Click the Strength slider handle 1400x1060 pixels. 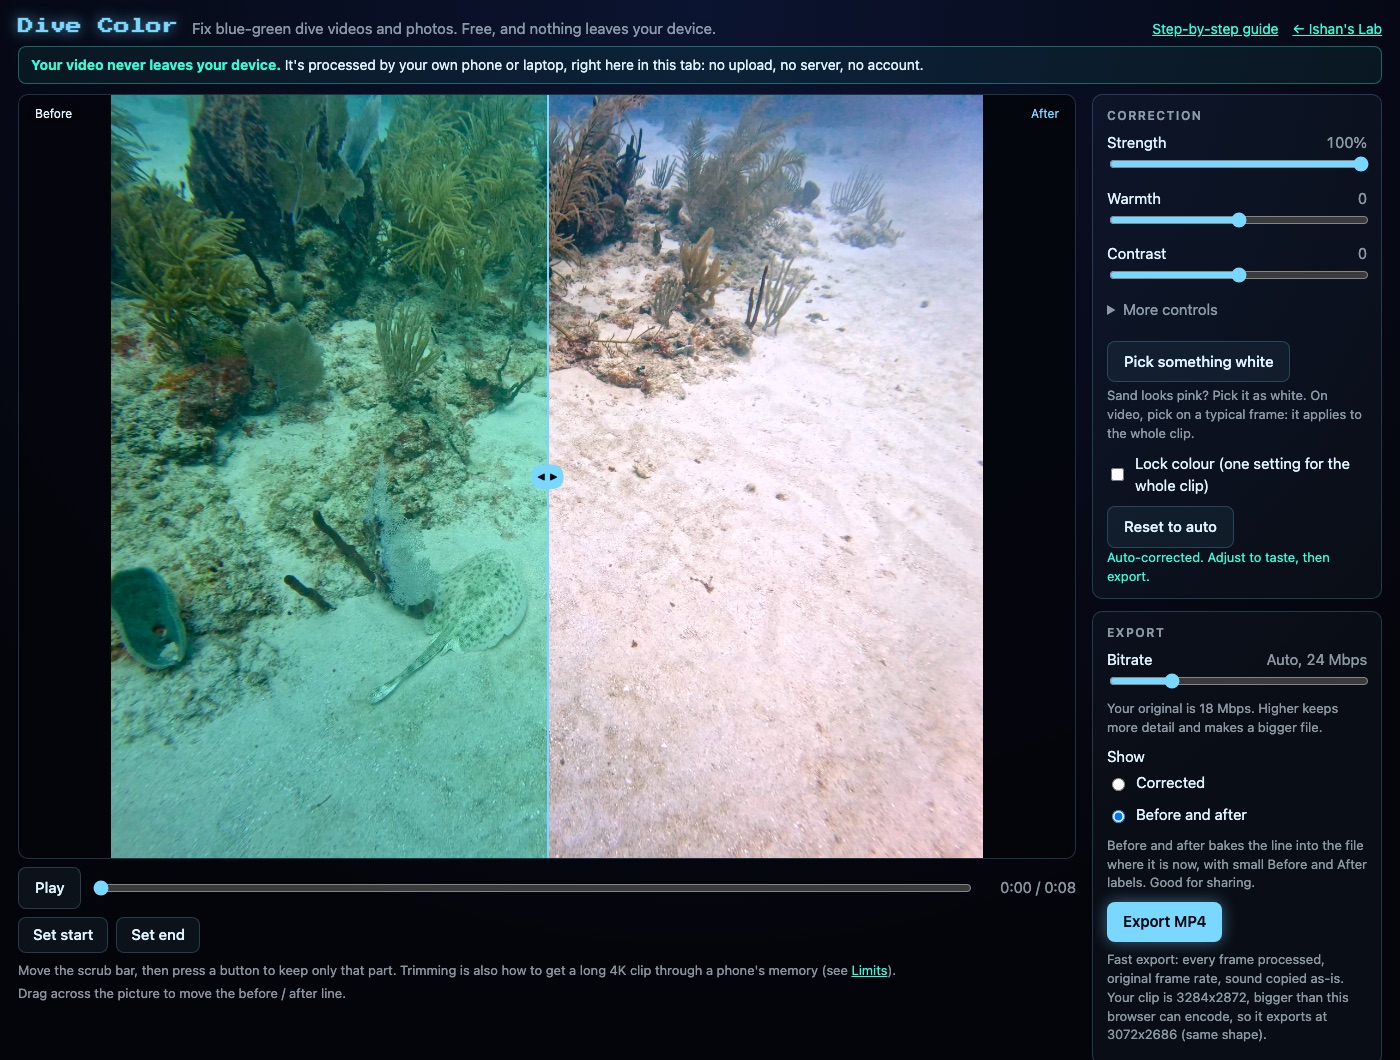(x=1361, y=164)
